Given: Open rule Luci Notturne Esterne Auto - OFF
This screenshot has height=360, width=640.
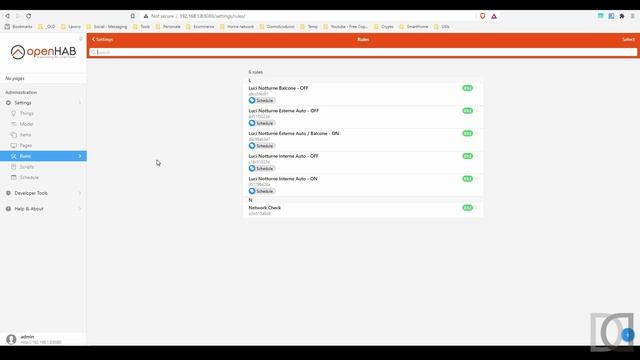Looking at the screenshot, I should click(363, 117).
